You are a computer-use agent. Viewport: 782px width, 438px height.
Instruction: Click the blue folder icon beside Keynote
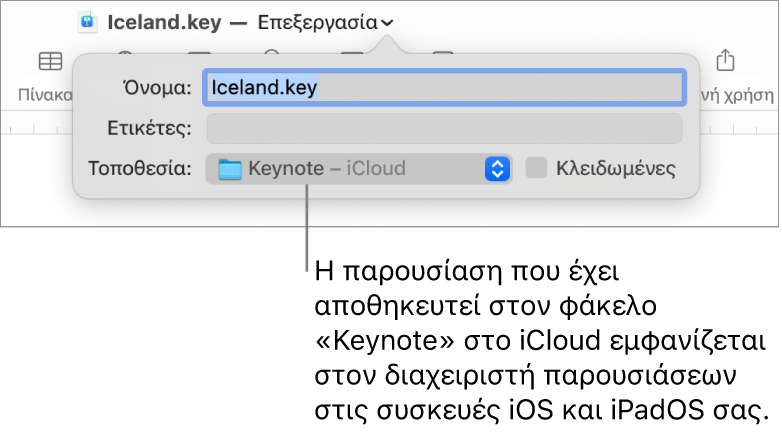click(230, 169)
